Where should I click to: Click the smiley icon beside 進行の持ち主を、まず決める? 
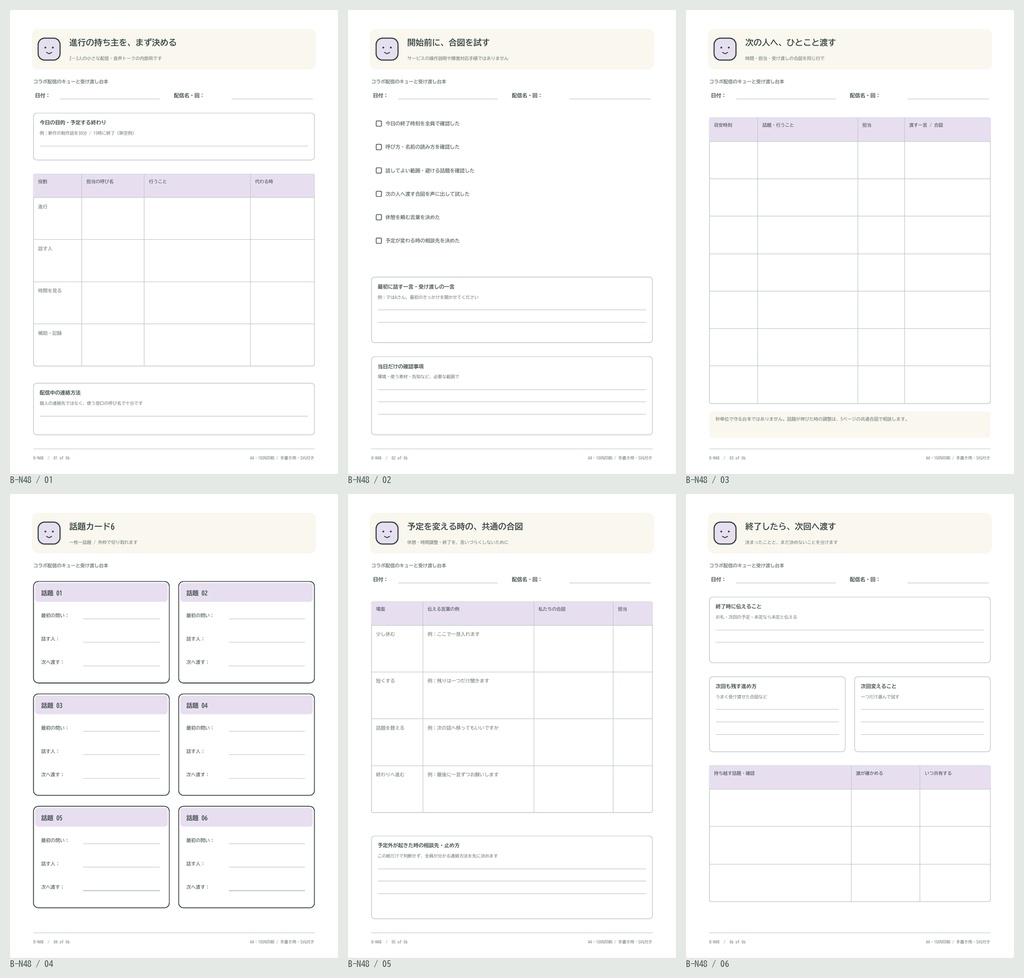49,49
